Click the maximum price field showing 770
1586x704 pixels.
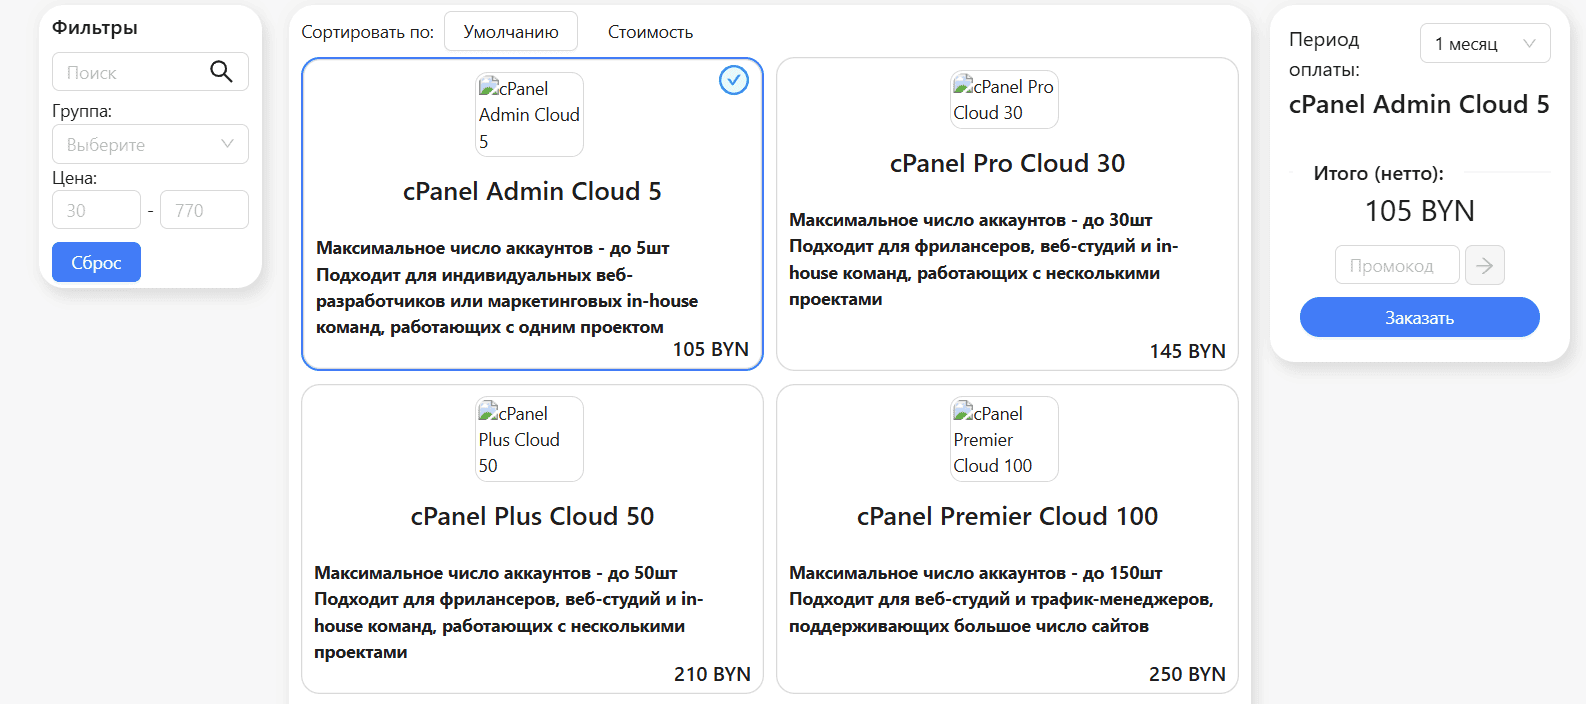click(204, 210)
